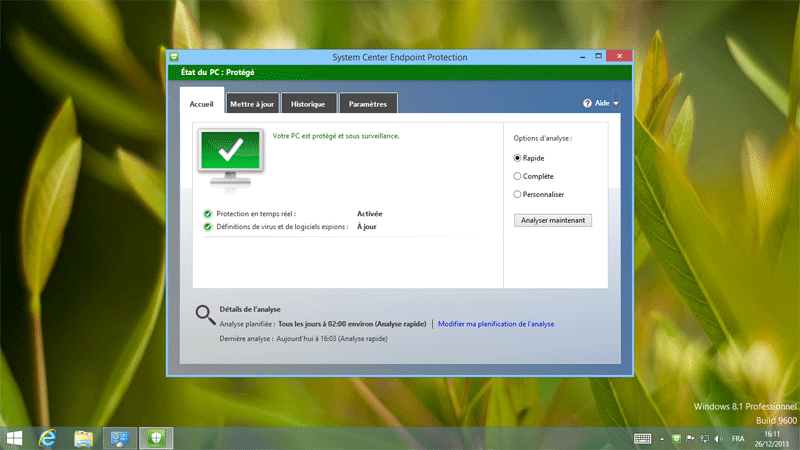Image resolution: width=800 pixels, height=450 pixels.
Task: Click 'Dernière analyse' line text
Action: [303, 338]
